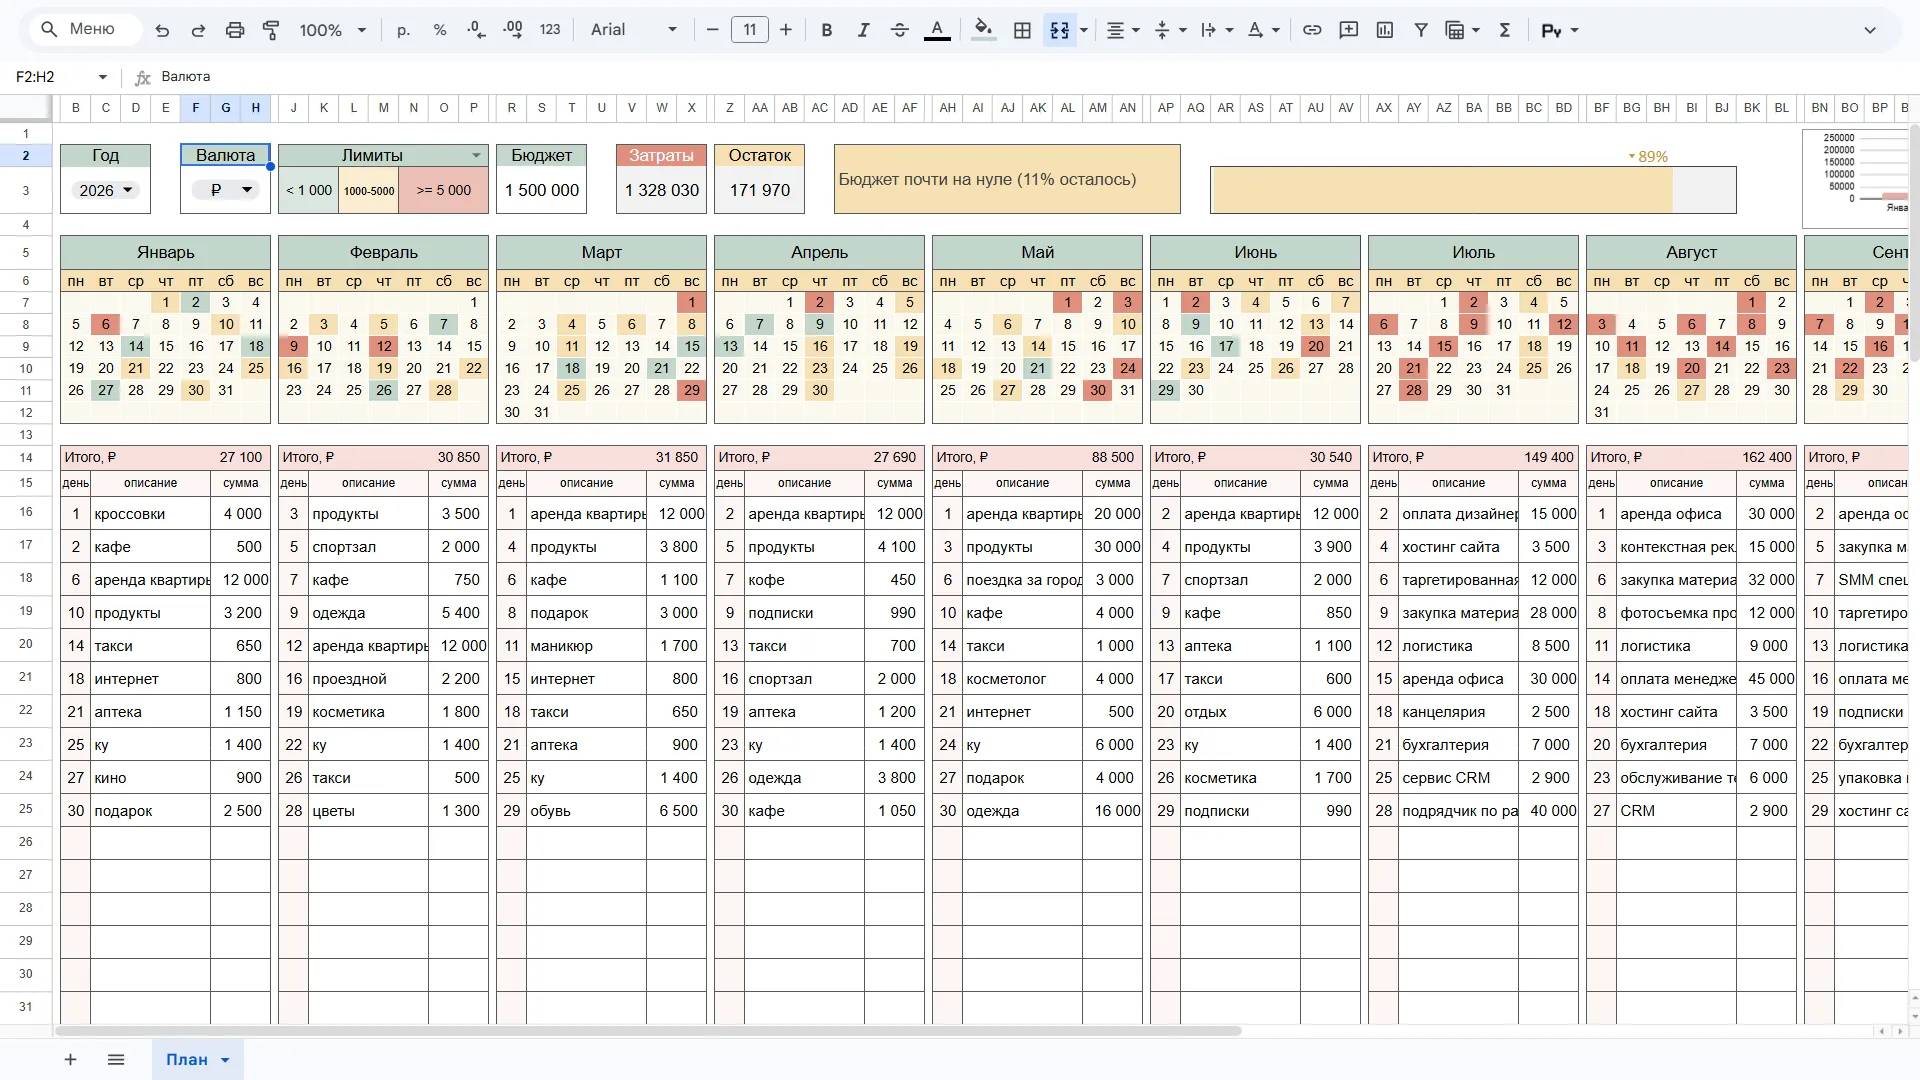
Task: Decrease font size with minus button
Action: (x=713, y=30)
